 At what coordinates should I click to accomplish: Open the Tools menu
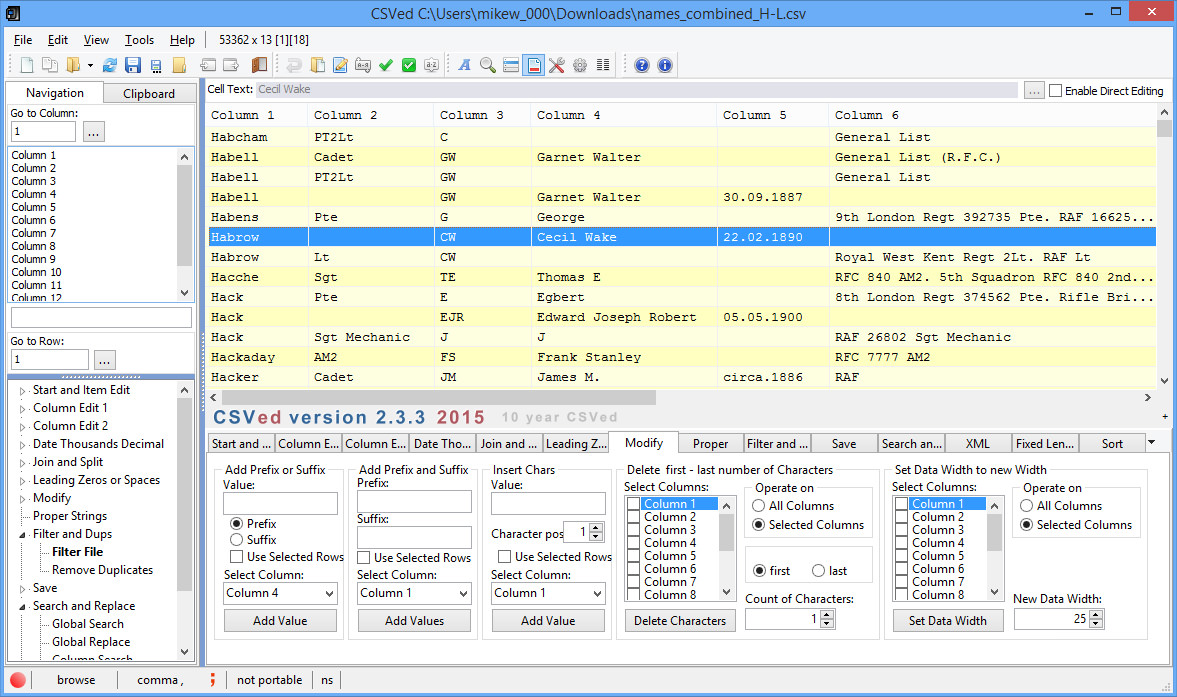coord(139,40)
